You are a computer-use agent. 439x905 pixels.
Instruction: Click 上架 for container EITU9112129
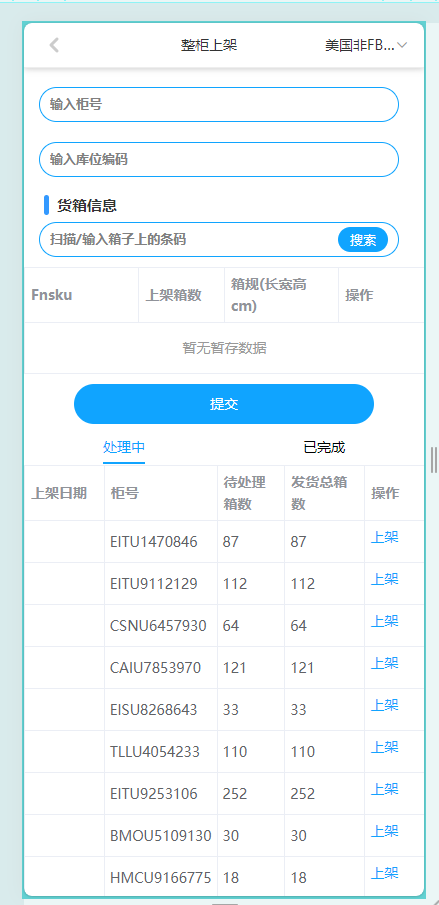[384, 579]
